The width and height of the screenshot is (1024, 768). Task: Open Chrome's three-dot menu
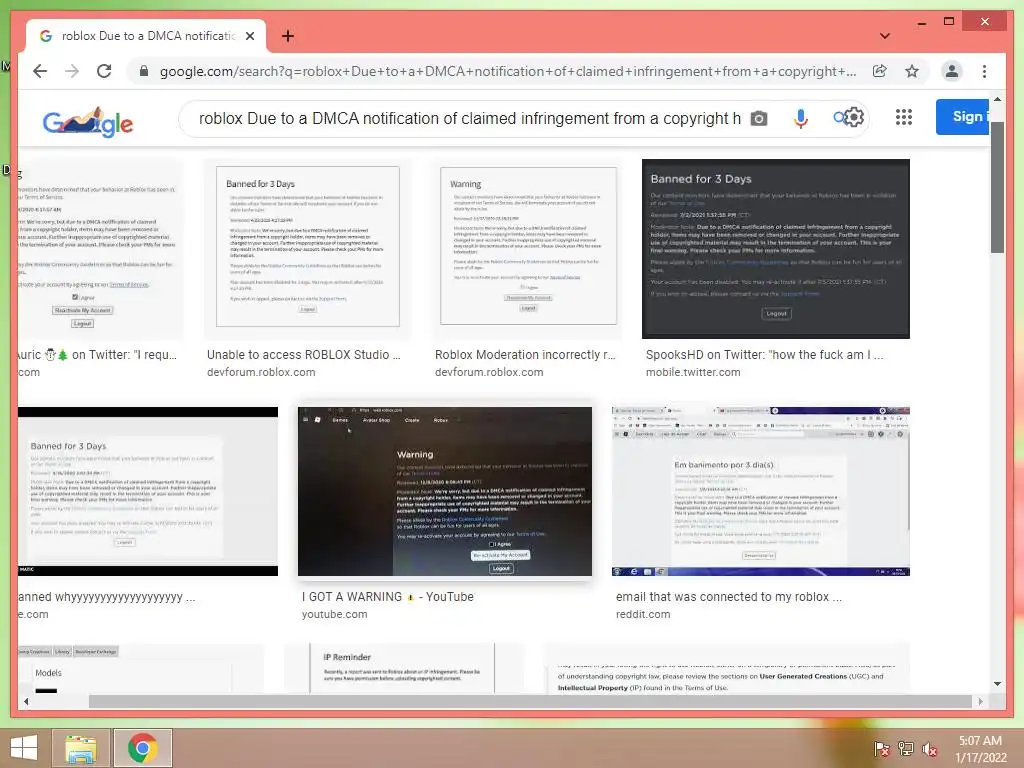click(984, 71)
